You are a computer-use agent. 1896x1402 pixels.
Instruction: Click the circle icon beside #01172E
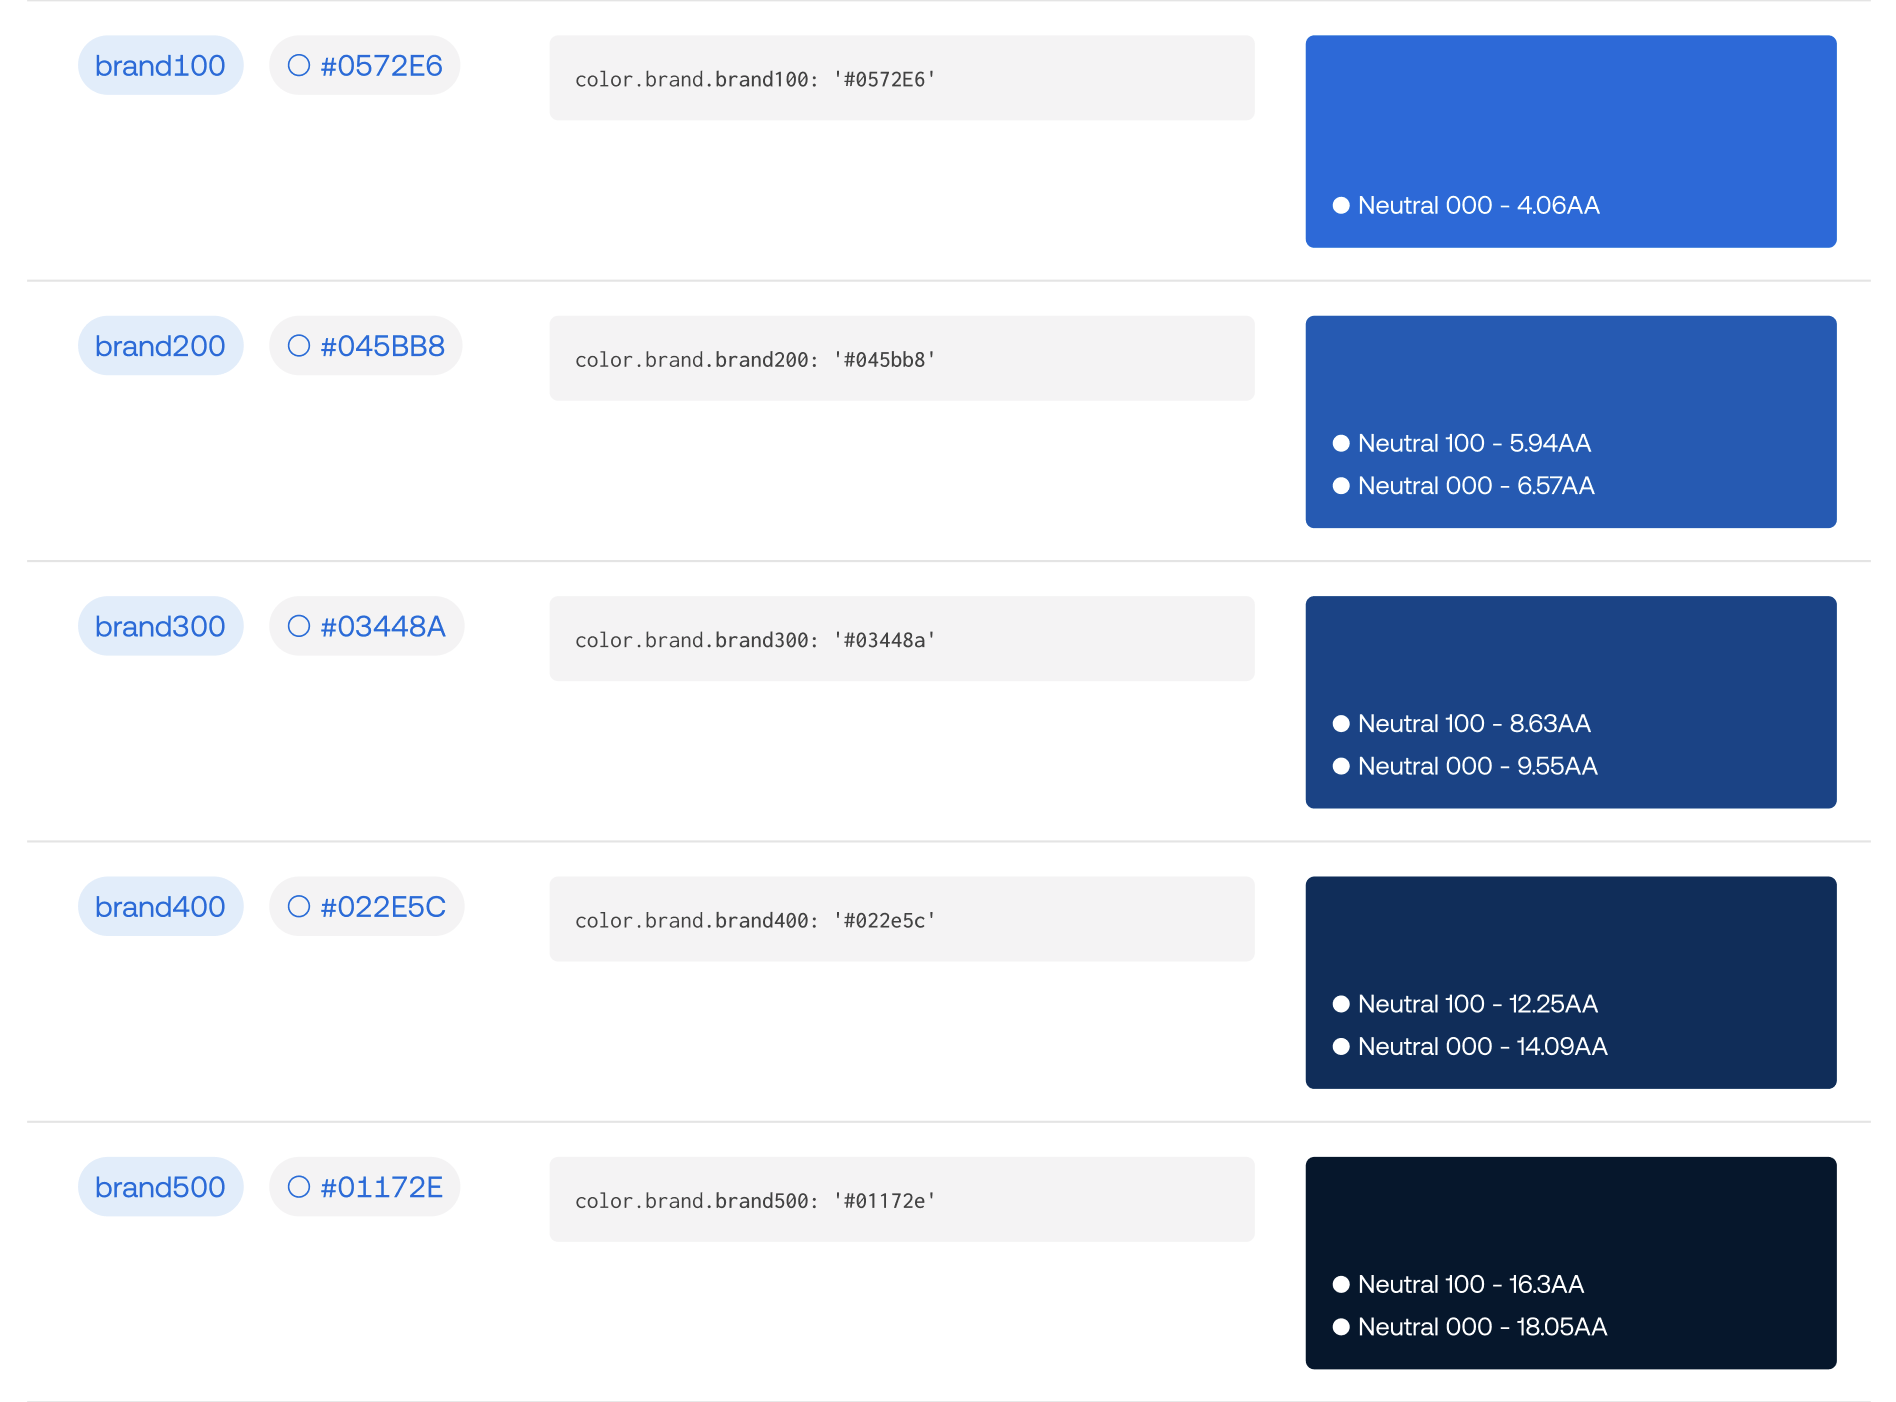[x=298, y=1187]
